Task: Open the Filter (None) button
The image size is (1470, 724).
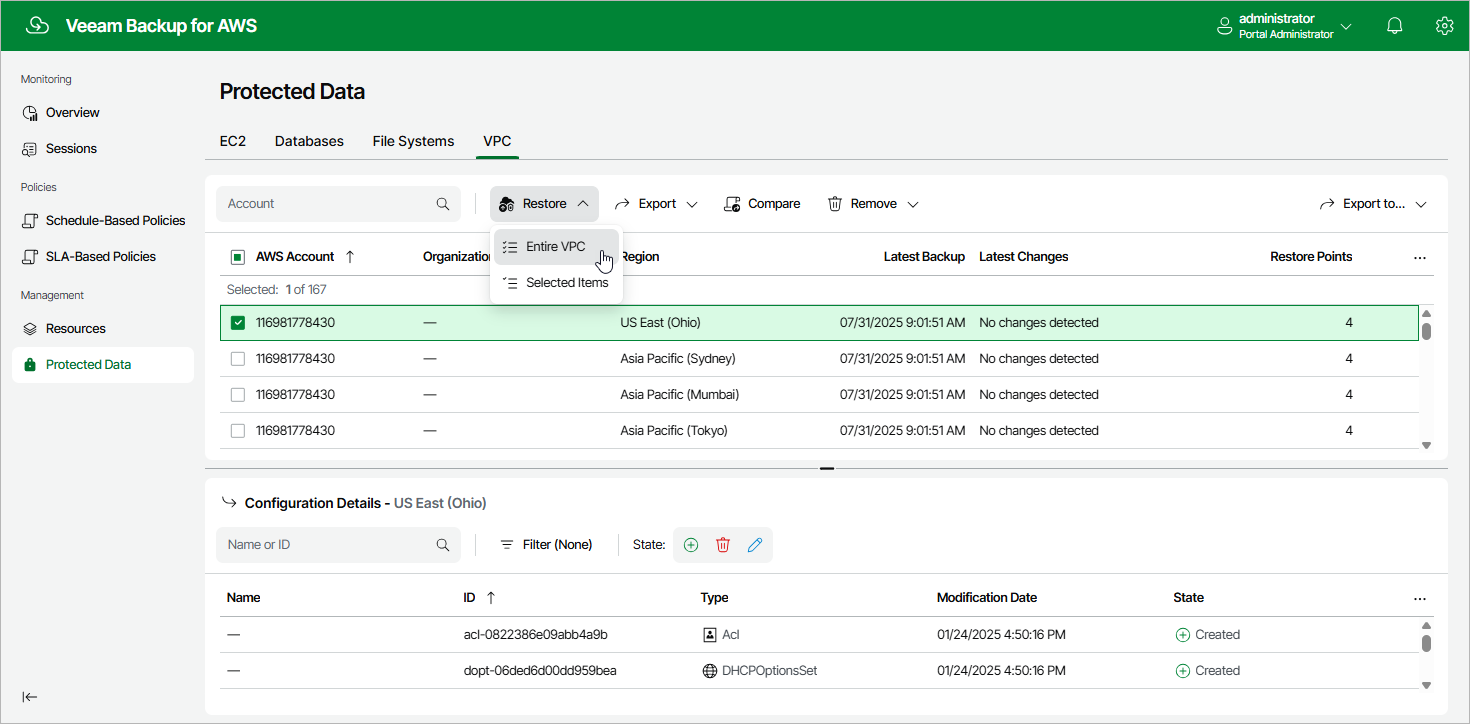Action: pyautogui.click(x=546, y=545)
